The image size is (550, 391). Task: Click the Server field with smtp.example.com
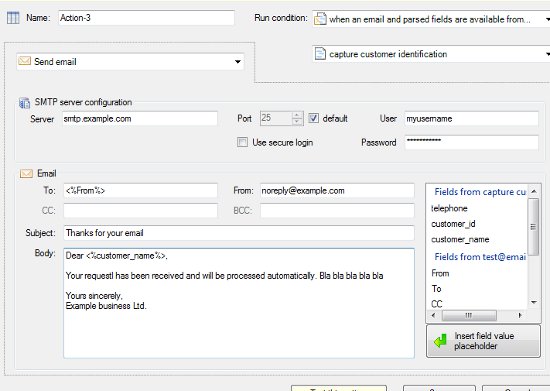(140, 119)
